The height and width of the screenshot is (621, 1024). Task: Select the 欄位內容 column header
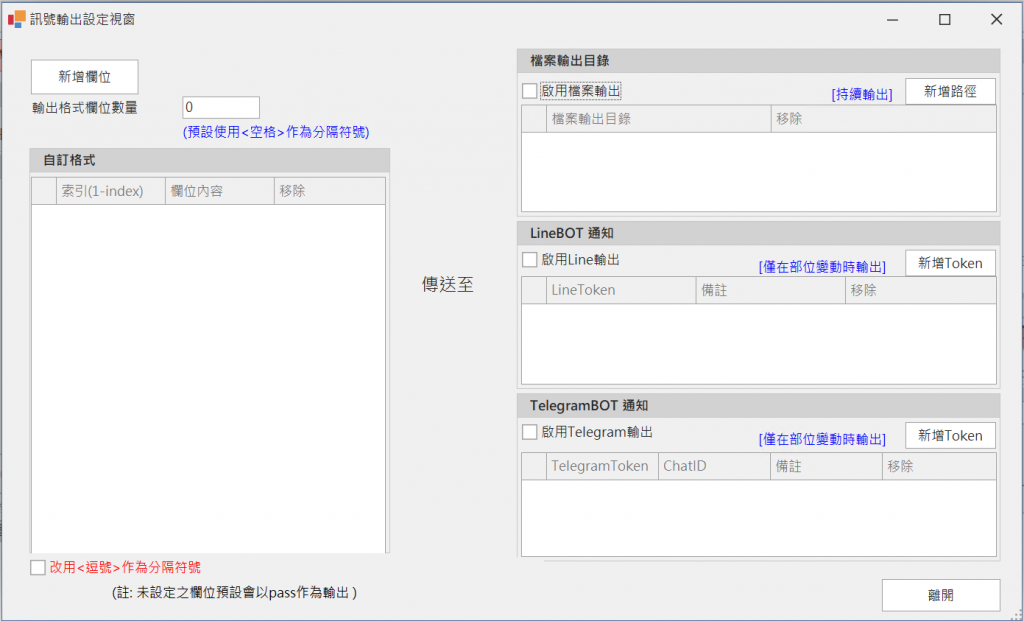click(x=219, y=191)
